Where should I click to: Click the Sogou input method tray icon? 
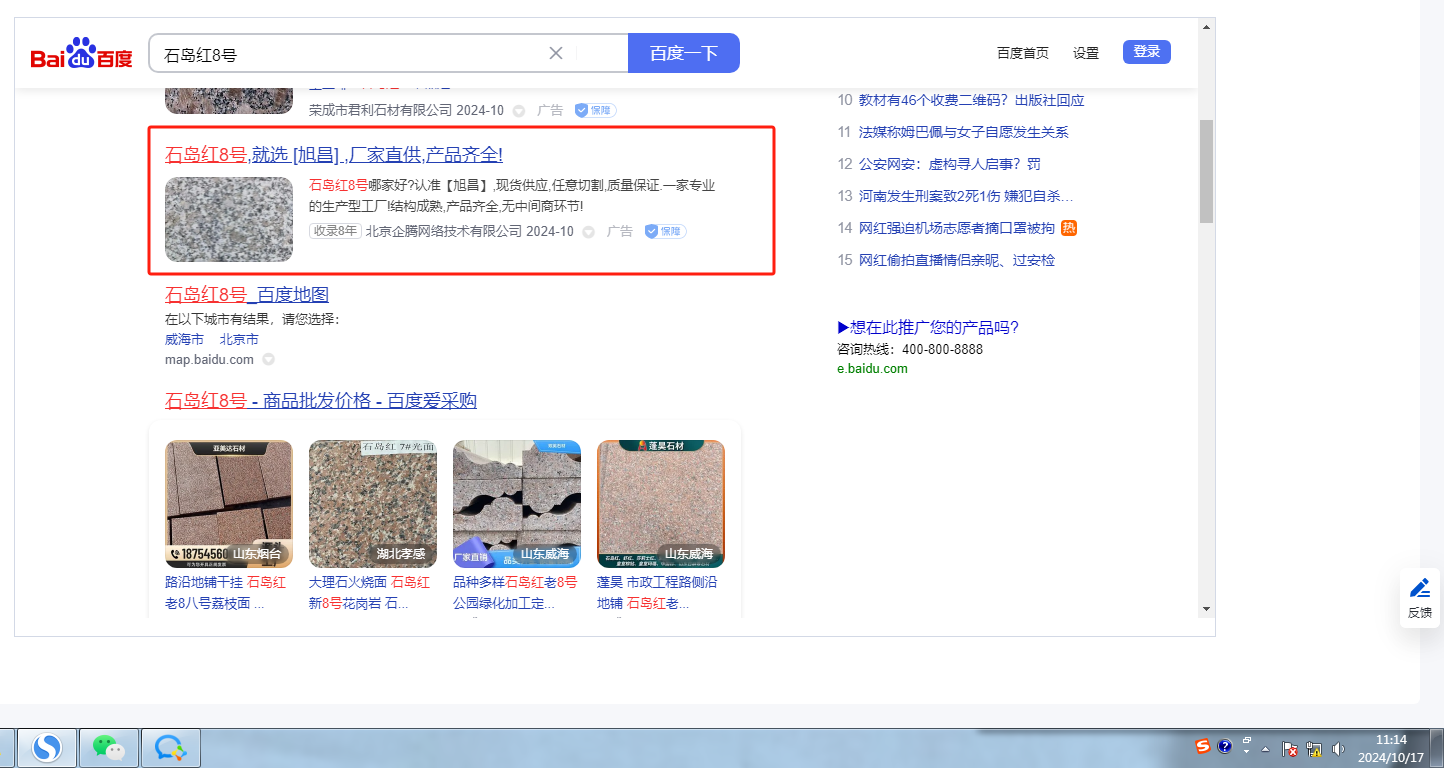tap(1203, 746)
